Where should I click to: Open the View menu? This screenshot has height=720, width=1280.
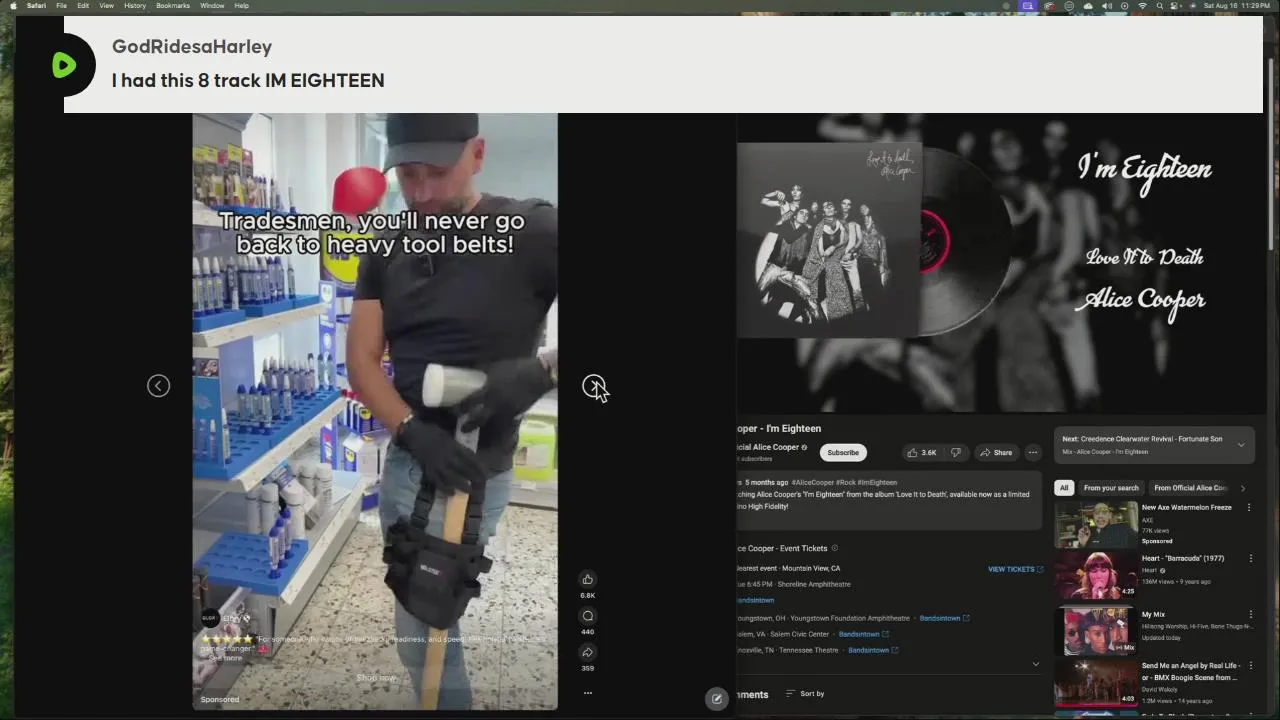point(106,5)
